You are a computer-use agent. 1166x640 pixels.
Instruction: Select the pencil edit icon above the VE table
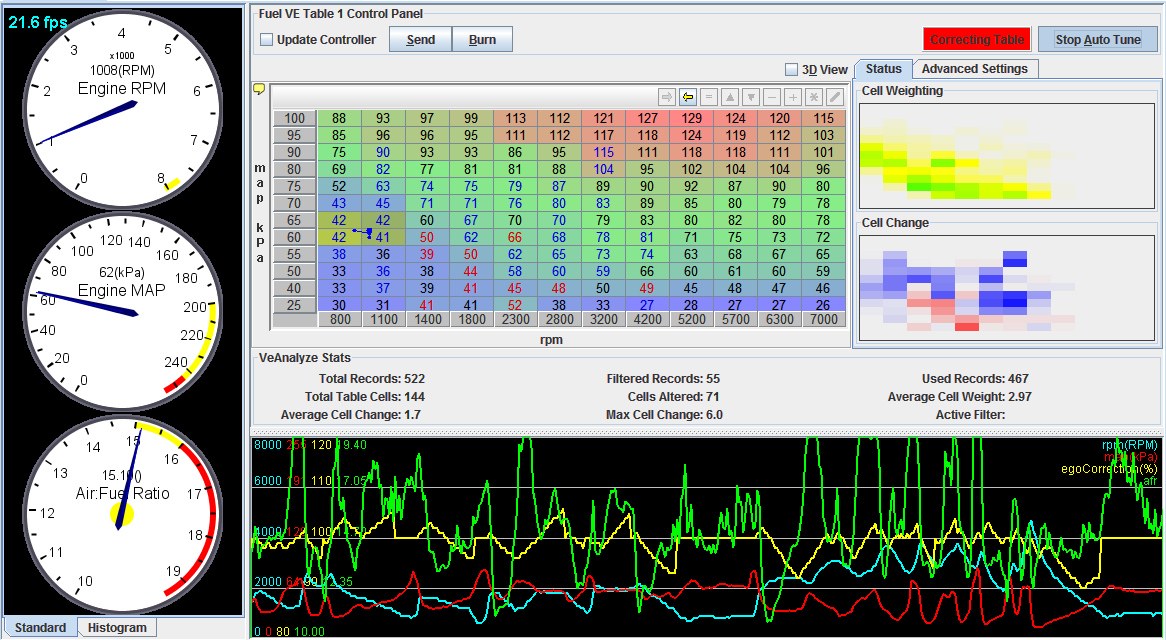coord(834,97)
